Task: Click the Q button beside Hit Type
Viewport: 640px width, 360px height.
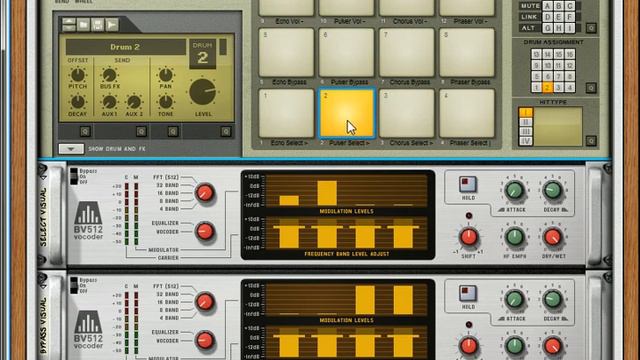Action: 591,141
